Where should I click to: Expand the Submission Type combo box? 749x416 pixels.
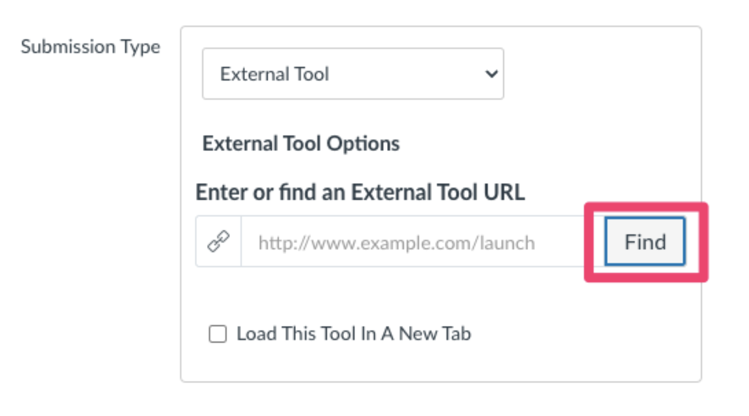[x=352, y=74]
